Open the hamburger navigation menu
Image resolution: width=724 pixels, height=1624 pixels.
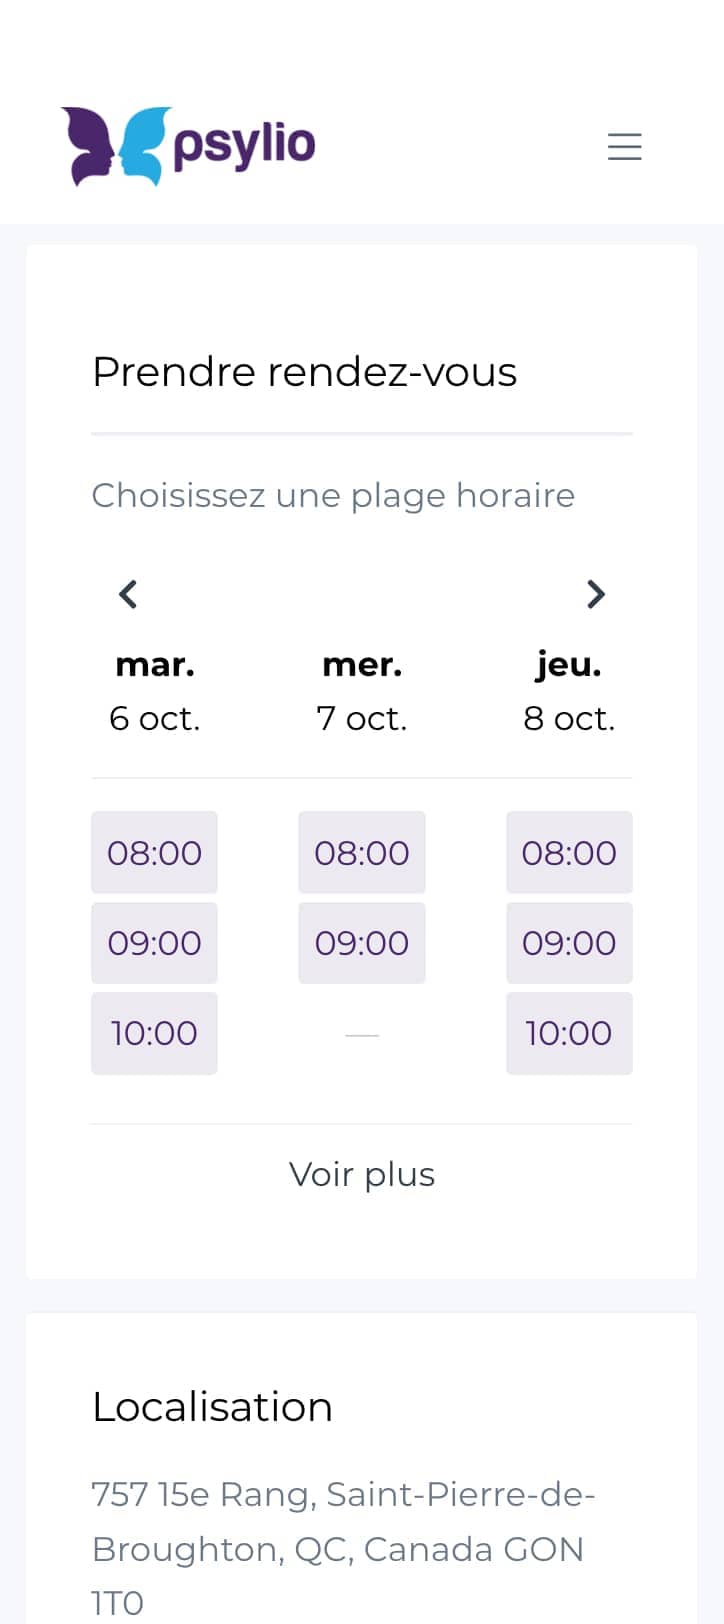pos(625,147)
